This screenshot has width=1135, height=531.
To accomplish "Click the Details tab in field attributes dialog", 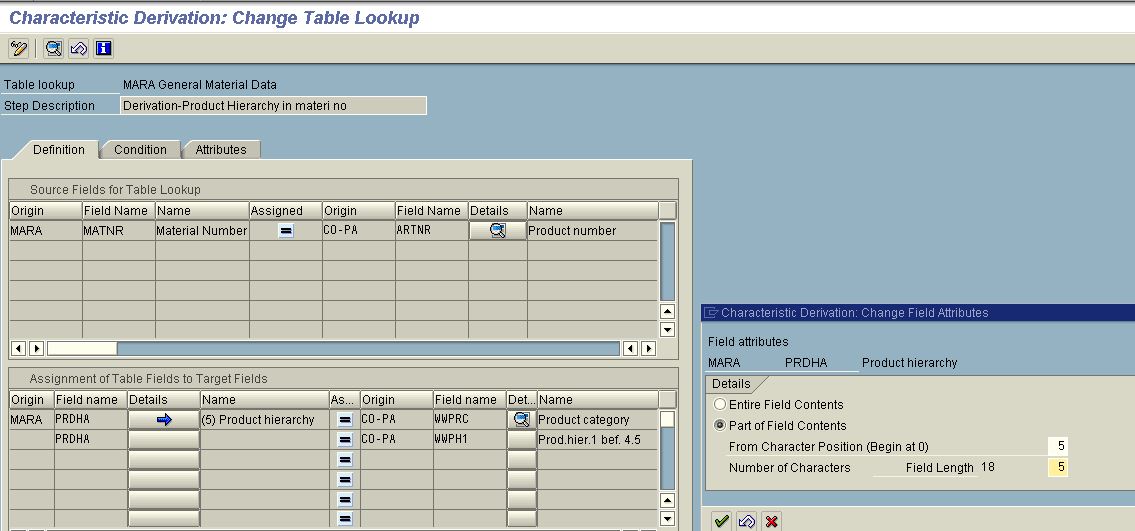I will click(731, 383).
